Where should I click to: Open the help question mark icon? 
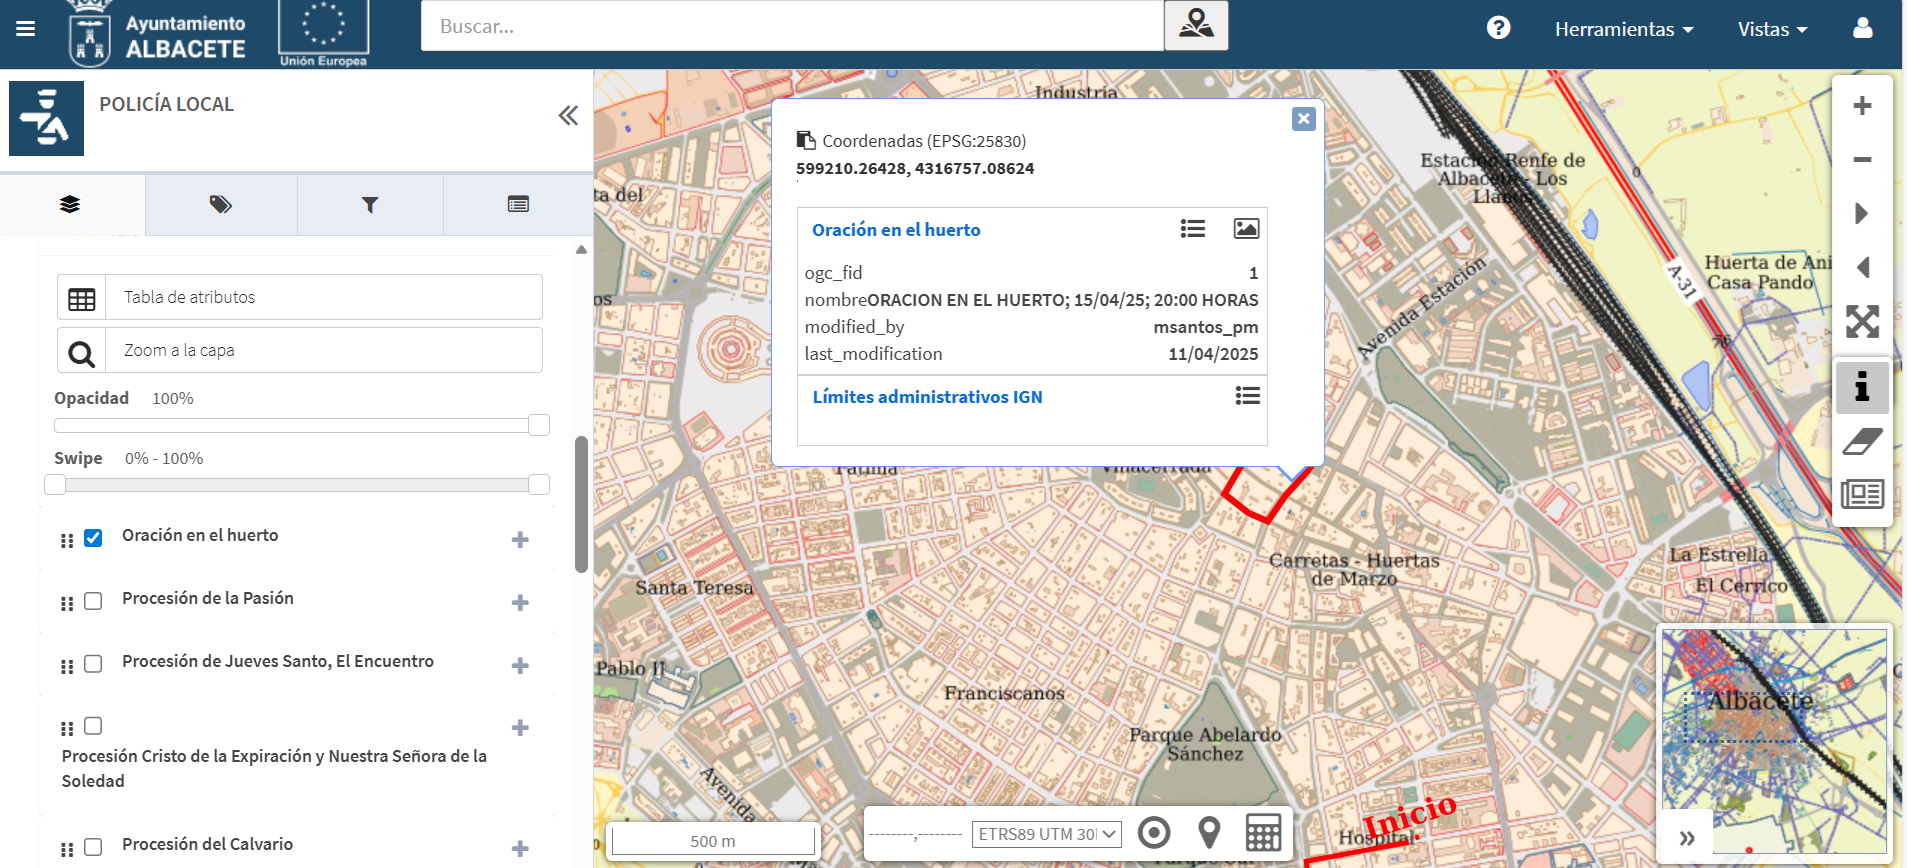(x=1498, y=28)
